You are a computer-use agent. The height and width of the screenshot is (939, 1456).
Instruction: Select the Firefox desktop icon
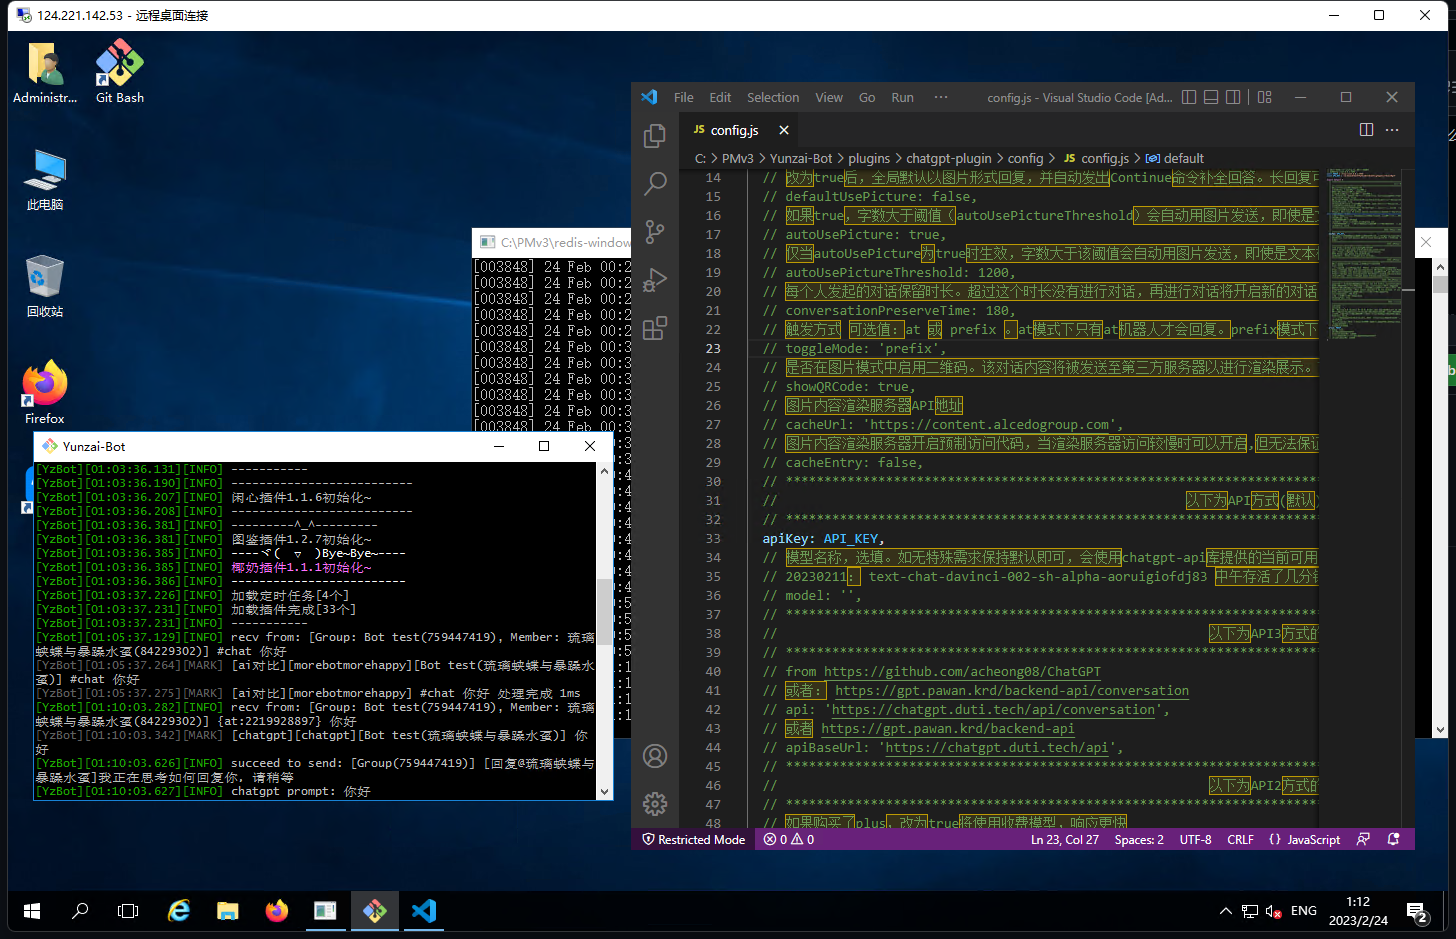pos(45,393)
